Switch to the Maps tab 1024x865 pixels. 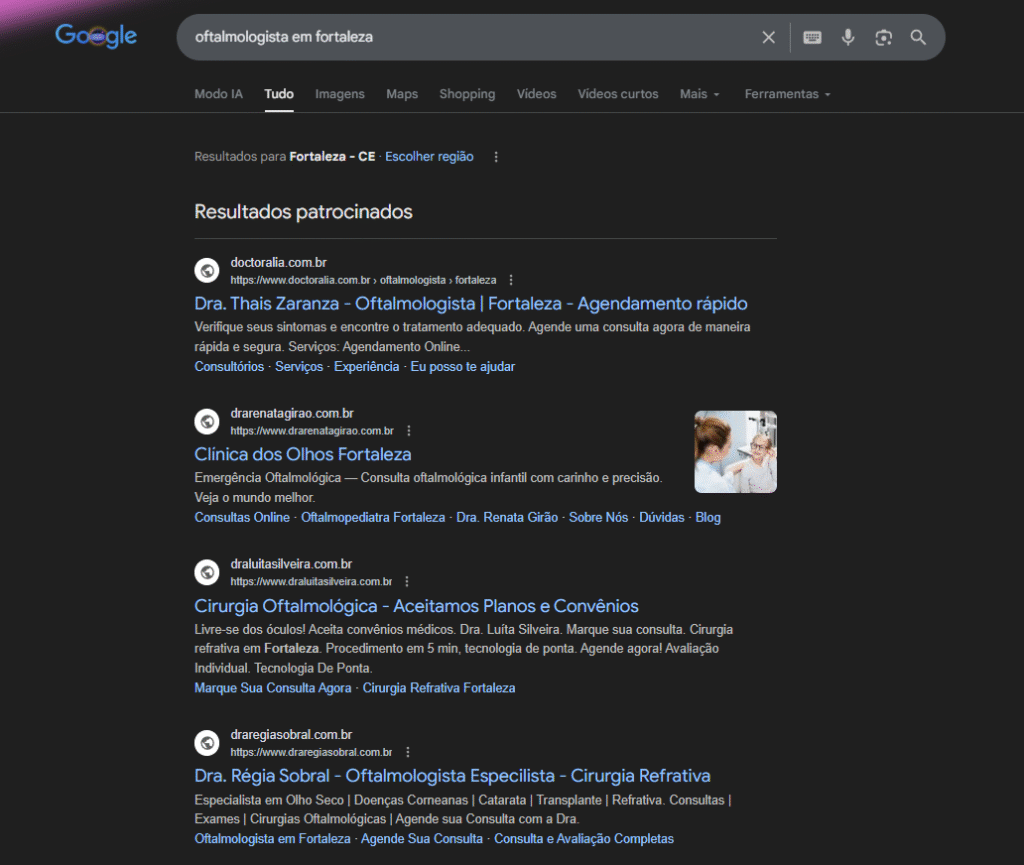[x=402, y=94]
